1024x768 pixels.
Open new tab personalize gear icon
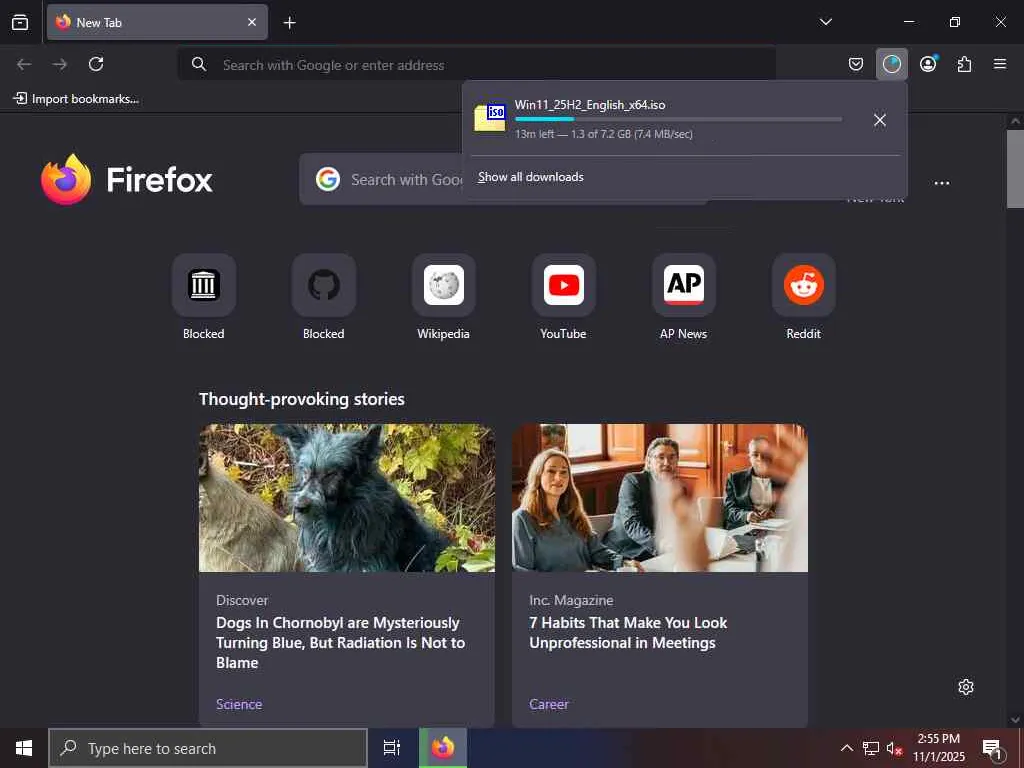[x=966, y=687]
